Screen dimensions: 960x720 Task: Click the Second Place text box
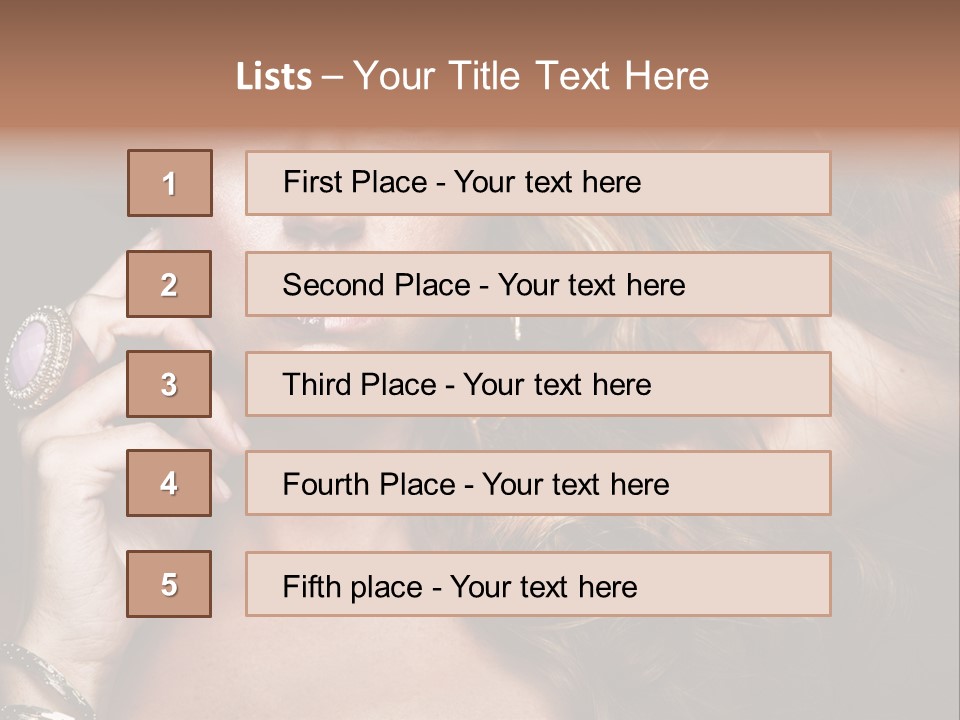click(538, 284)
